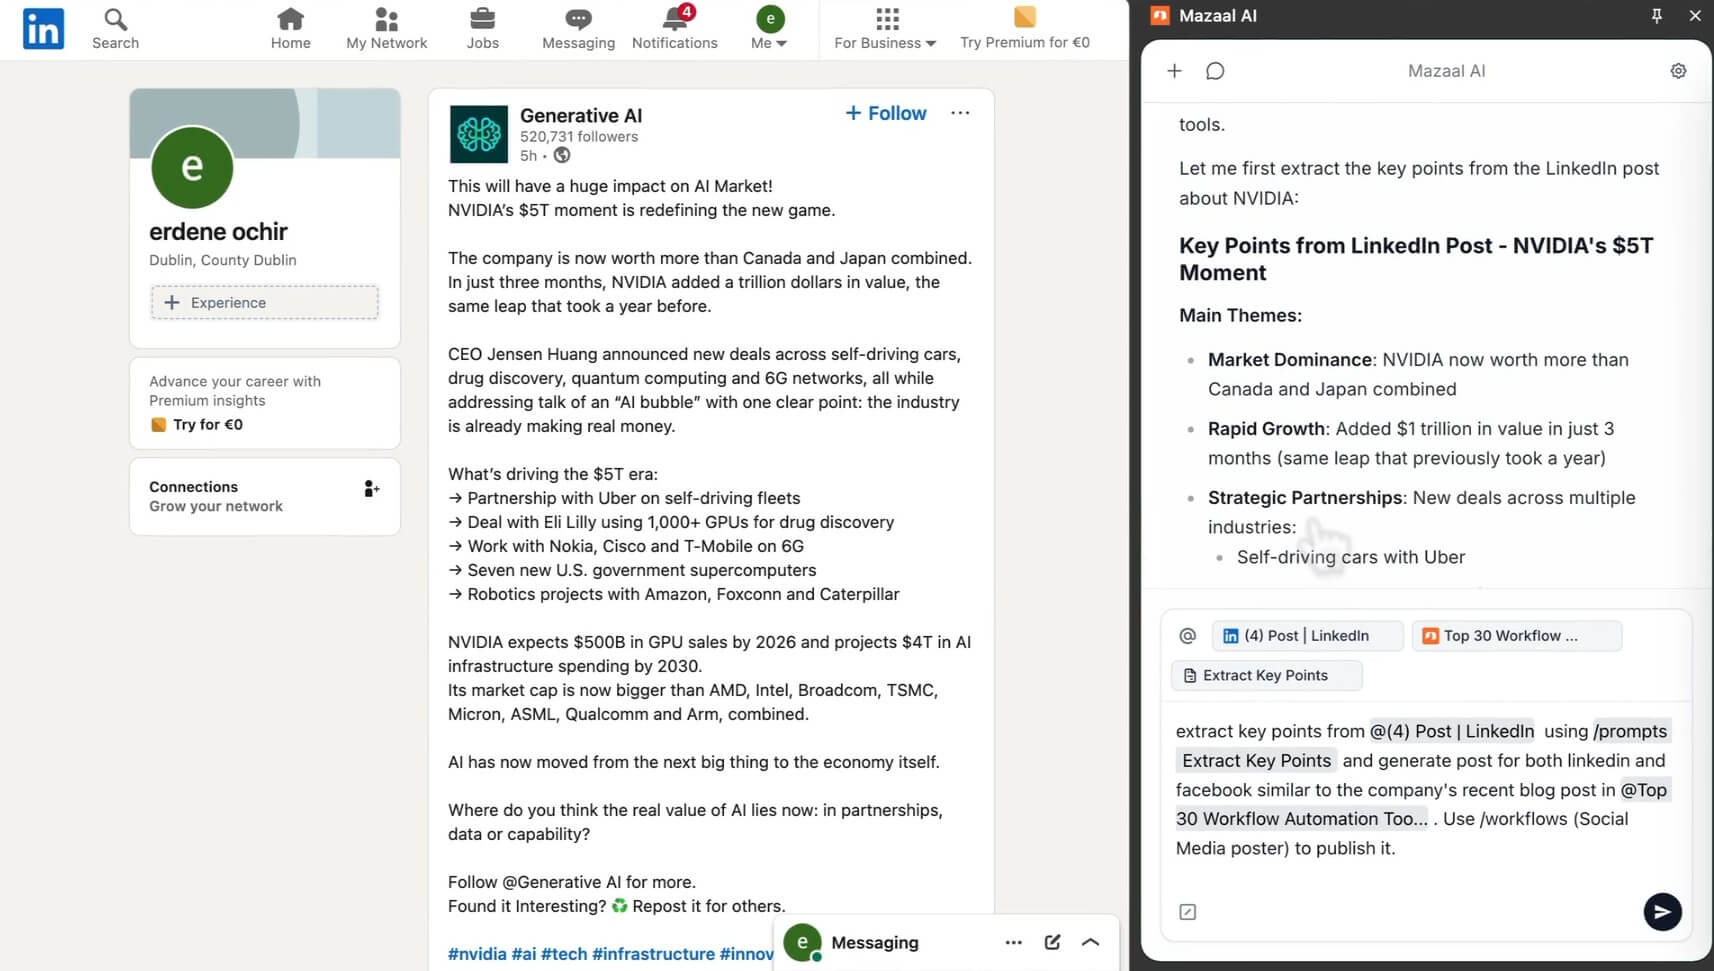Send the prompt with arrow button

point(1662,912)
